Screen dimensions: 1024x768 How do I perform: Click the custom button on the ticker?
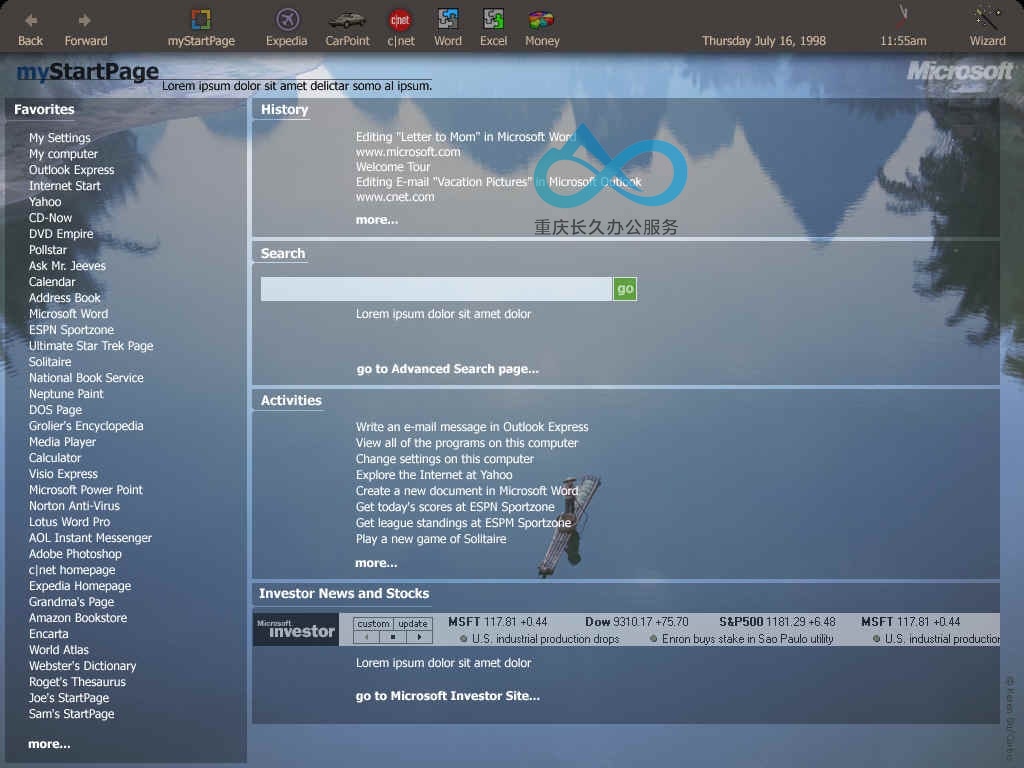[373, 624]
